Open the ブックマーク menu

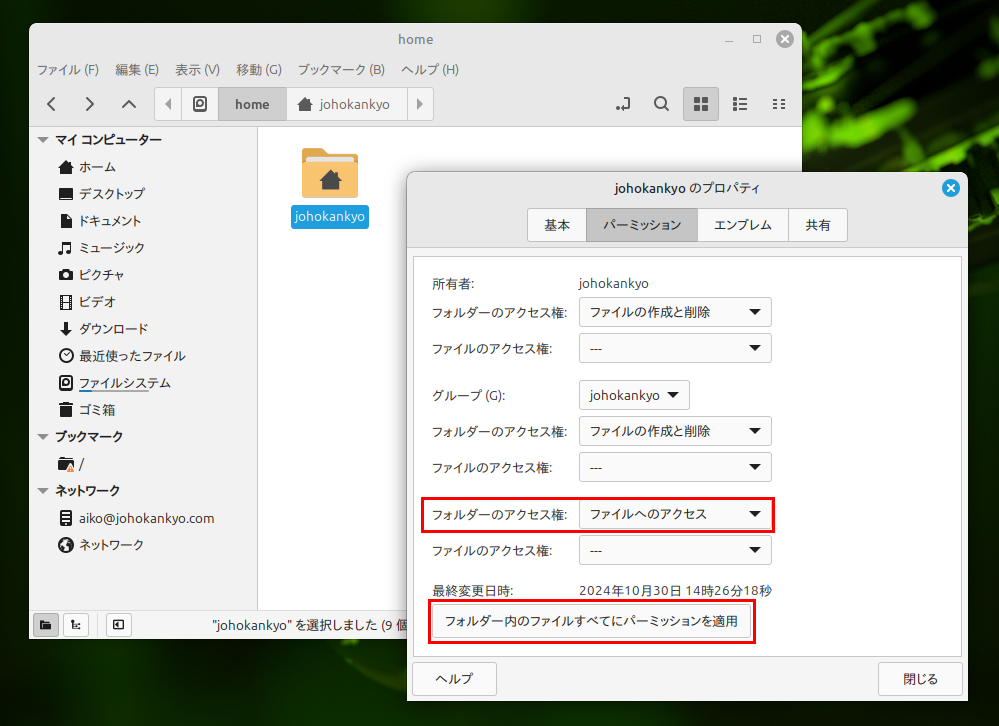tap(341, 70)
